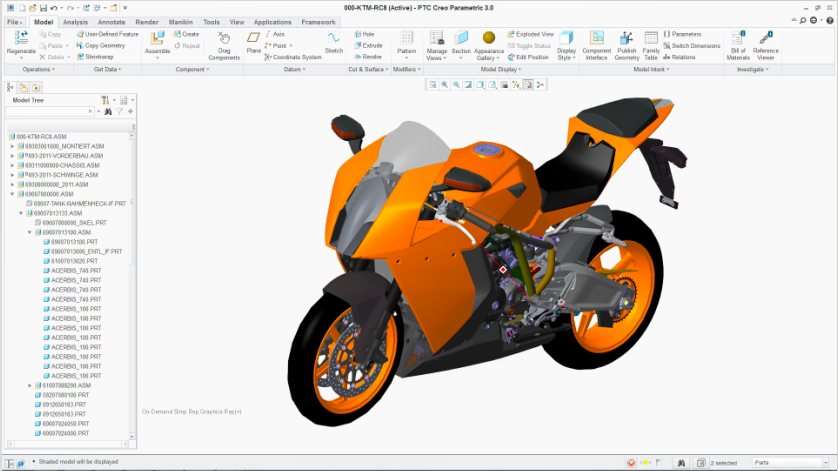Click the filter funnel icon in Model Tree
The height and width of the screenshot is (471, 838).
click(x=120, y=111)
